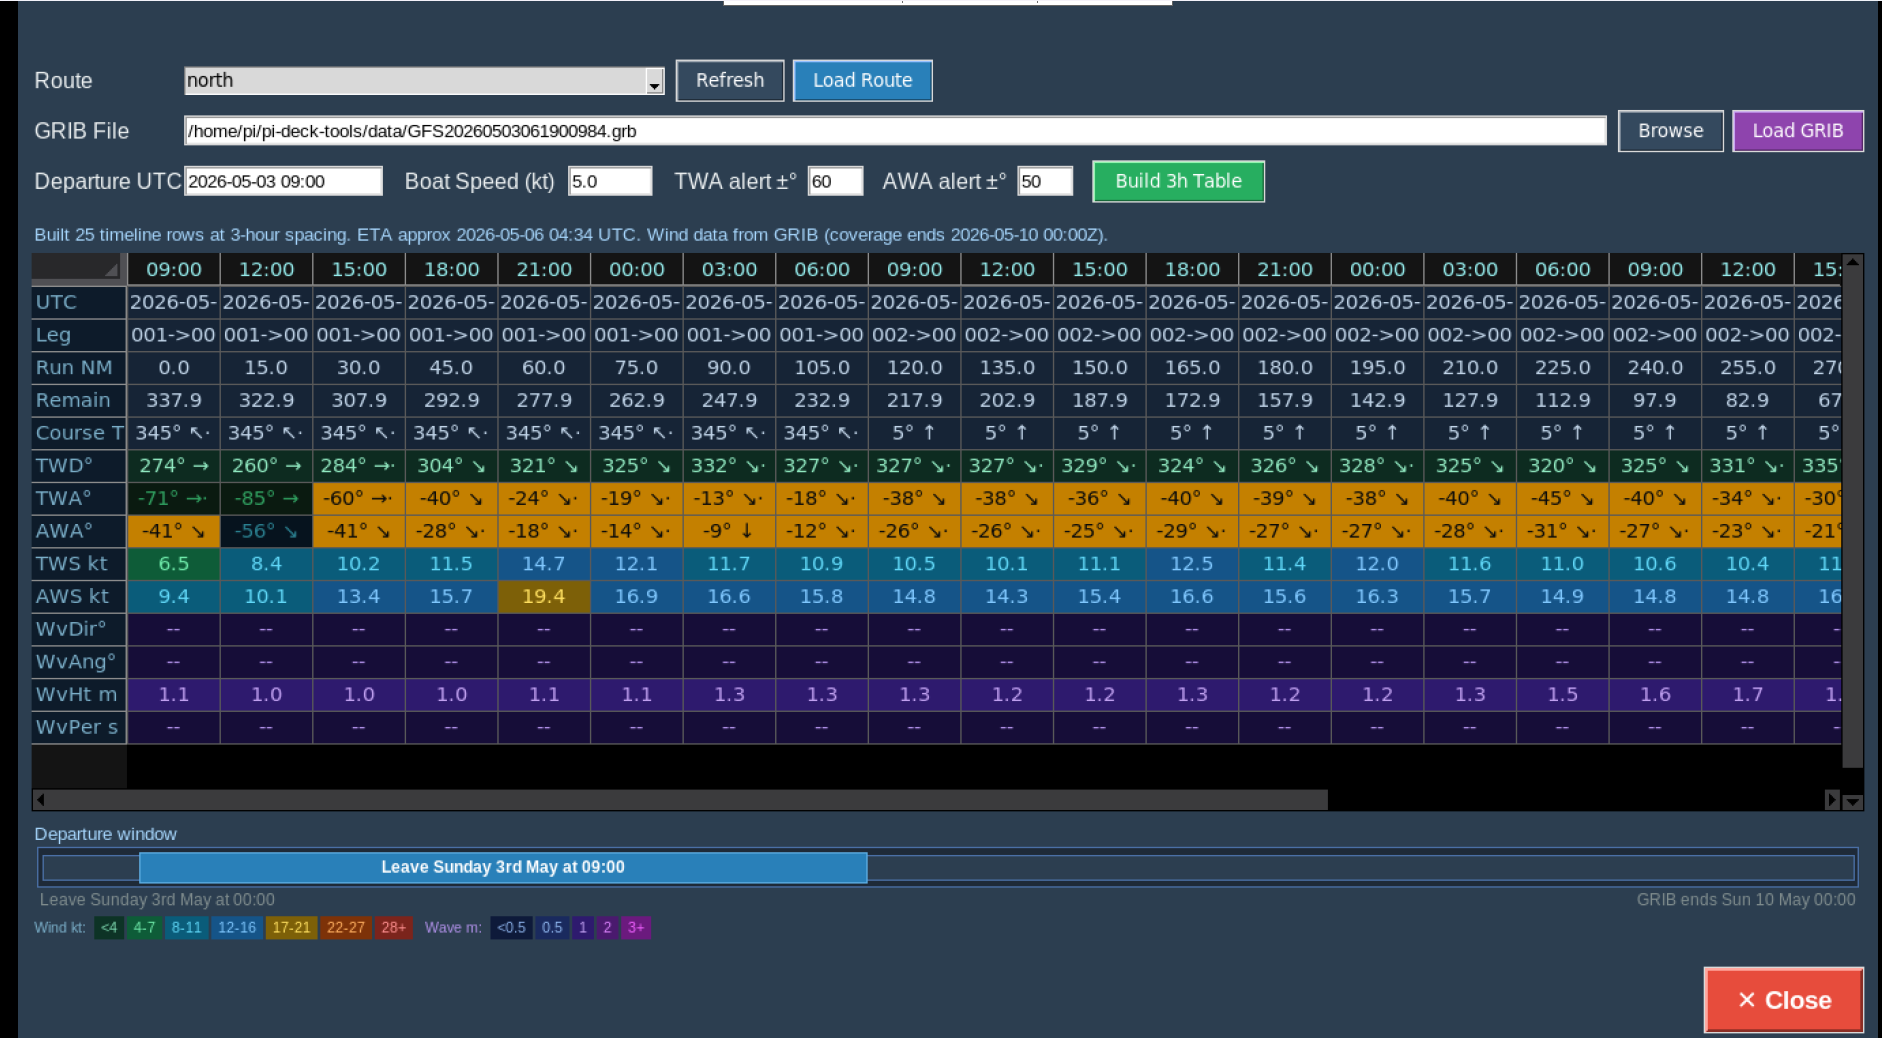Click the TWD cell showing 331°
The width and height of the screenshot is (1882, 1038).
[1748, 465]
